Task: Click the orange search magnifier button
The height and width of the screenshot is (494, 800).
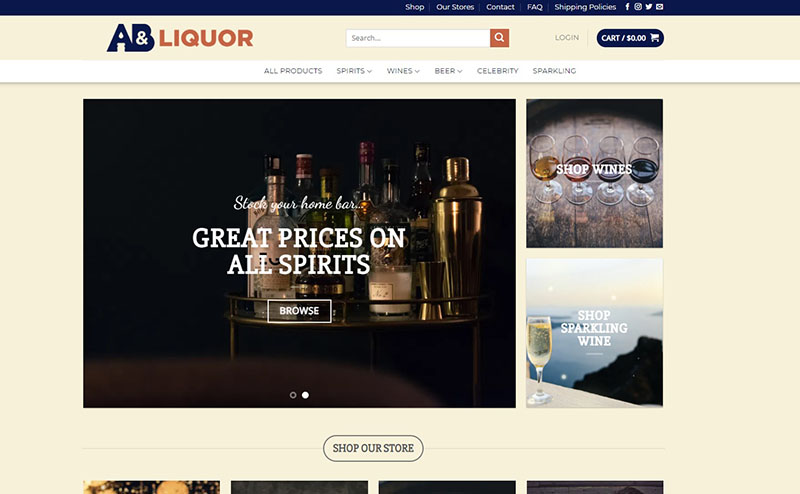Action: (499, 38)
